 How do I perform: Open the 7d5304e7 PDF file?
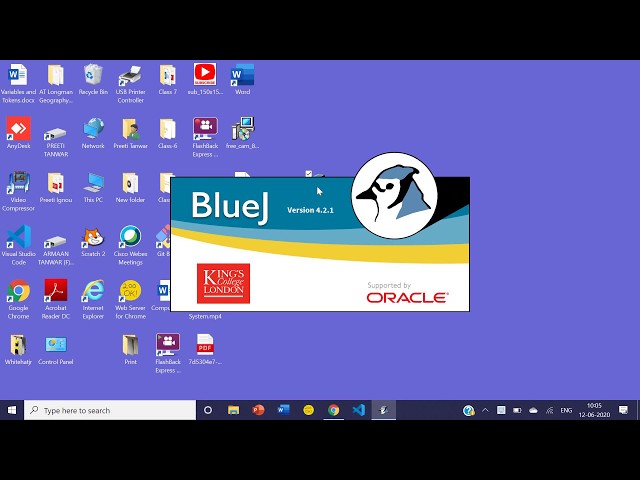(205, 349)
